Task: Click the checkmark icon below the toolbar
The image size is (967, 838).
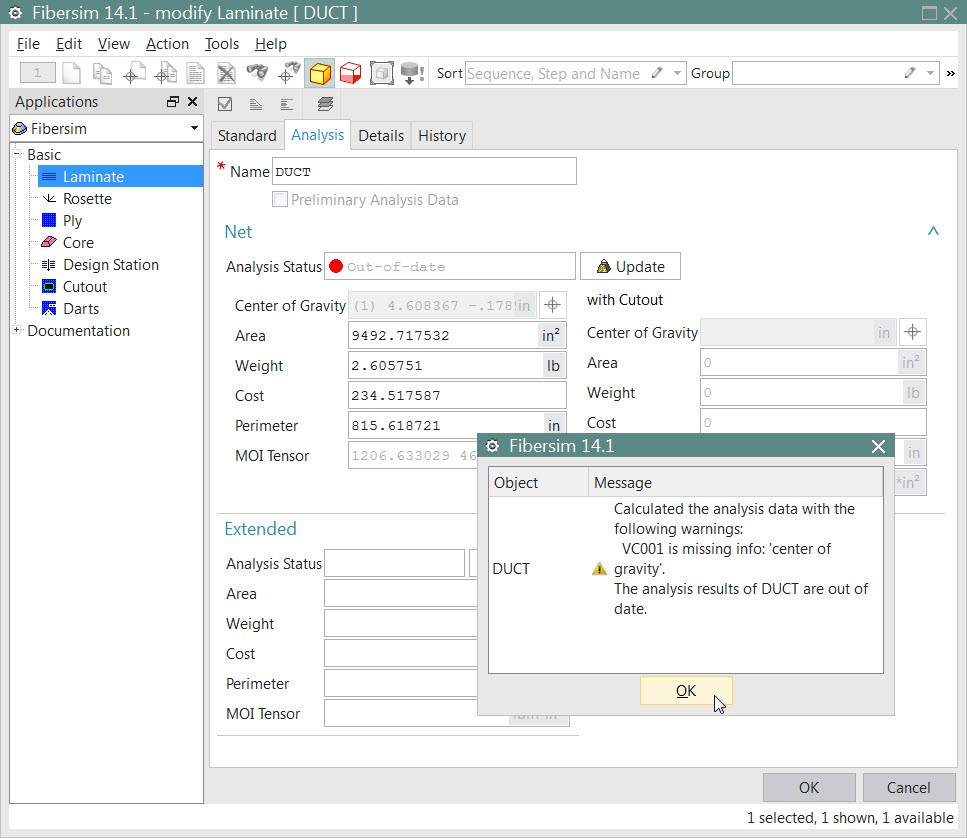Action: point(224,104)
